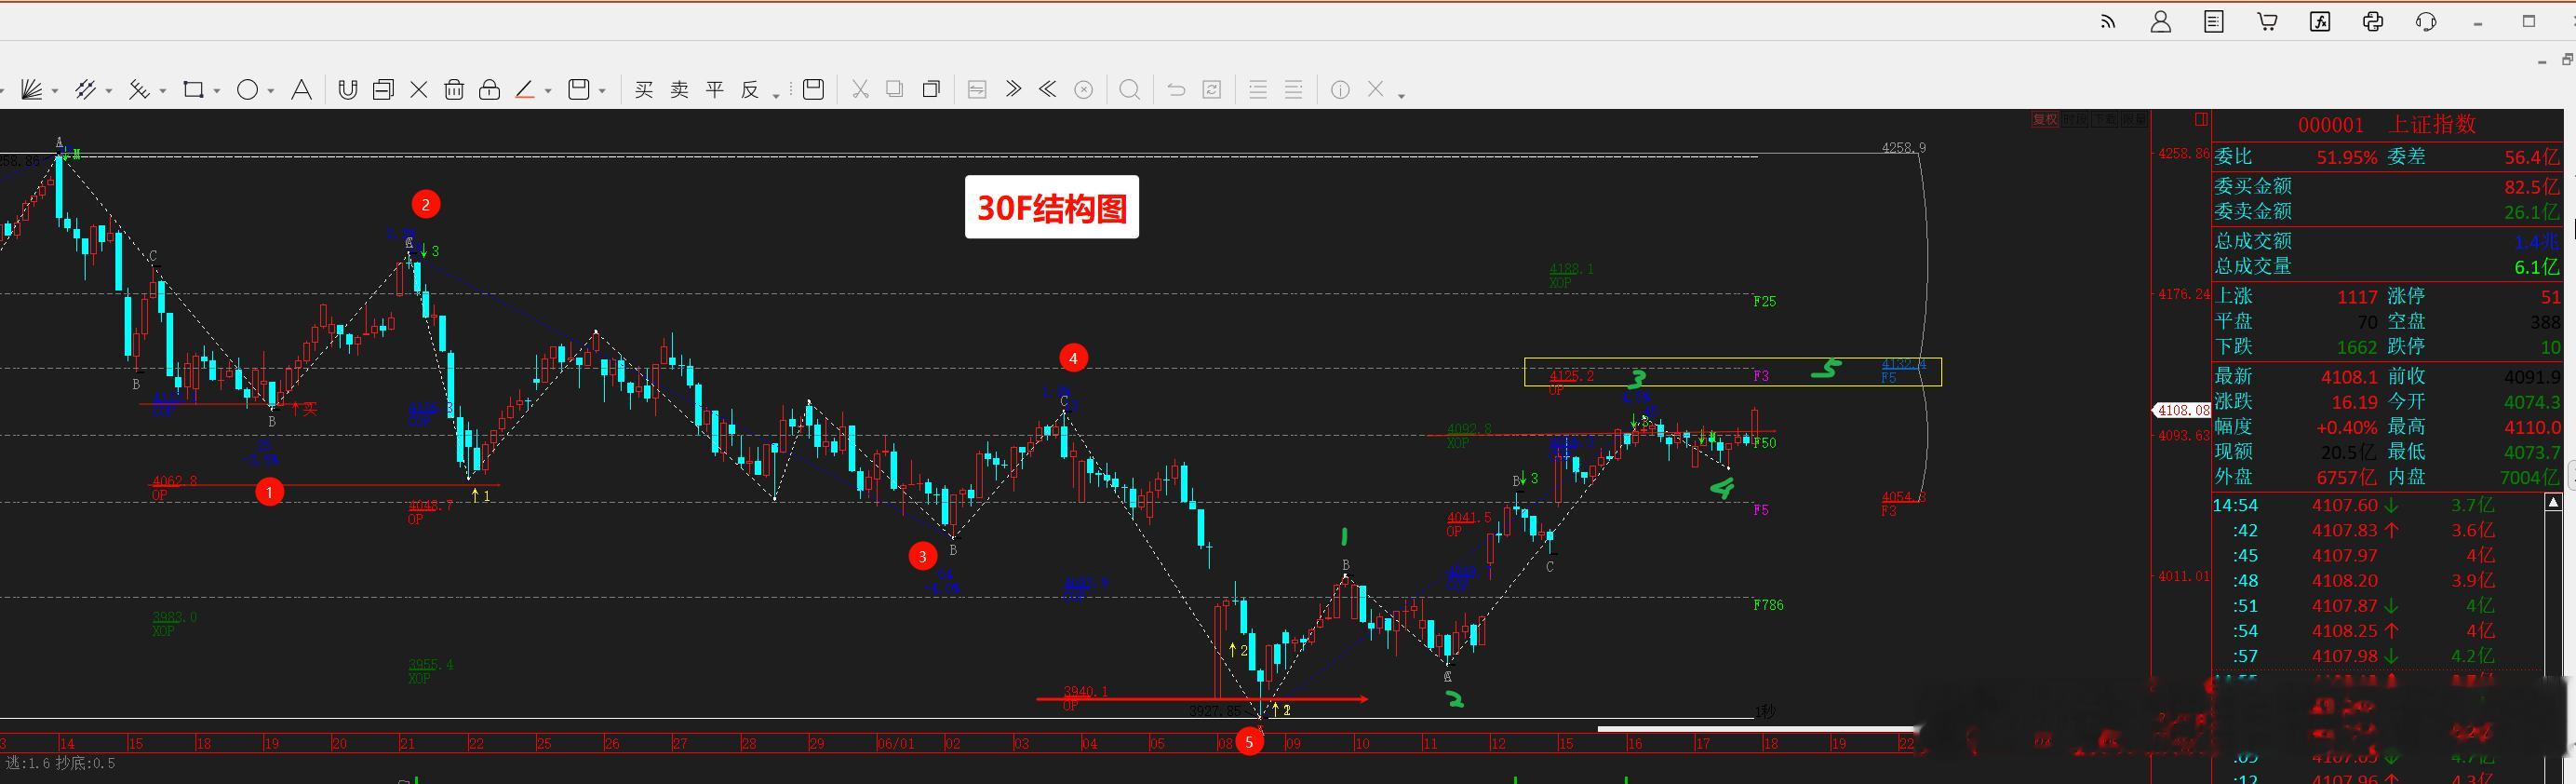The height and width of the screenshot is (784, 2576).
Task: Click the grayed copy icon beside scissors
Action: (x=895, y=90)
